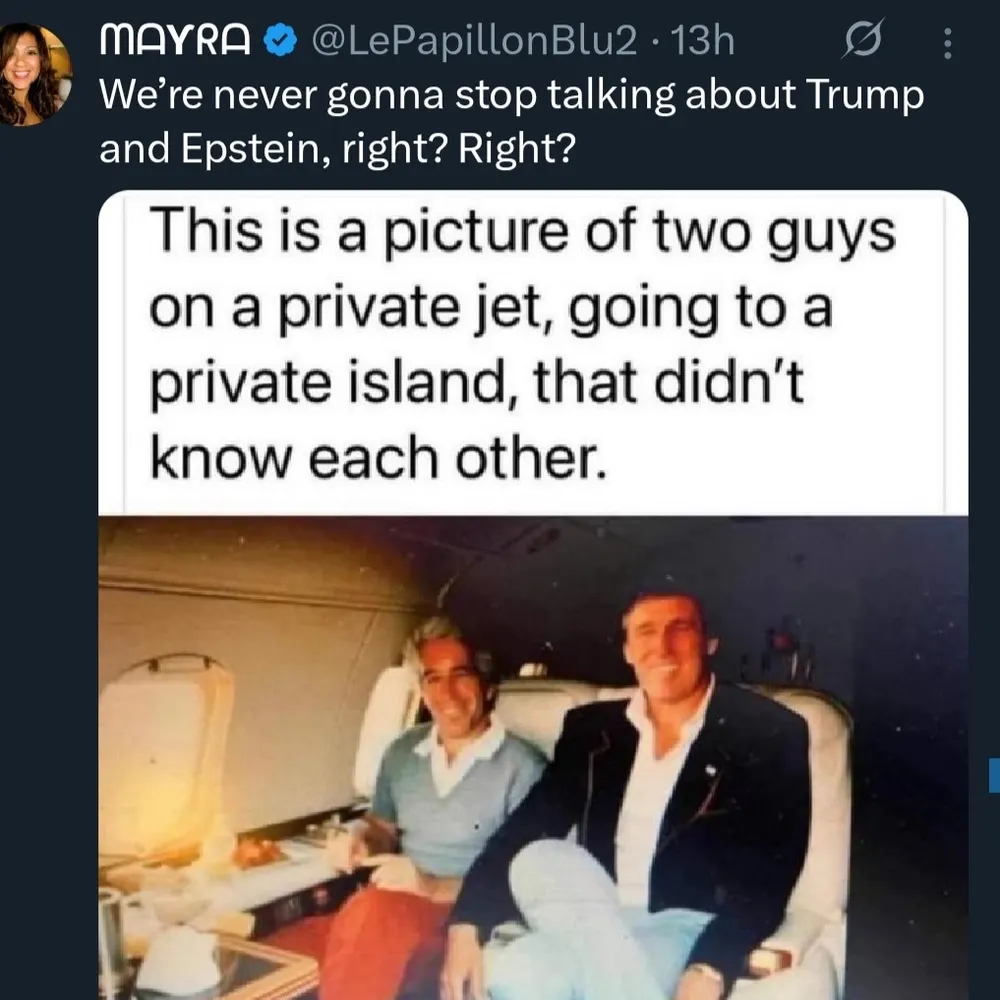The height and width of the screenshot is (1000, 1000).
Task: Click the blue marker at the right edge
Action: pyautogui.click(x=994, y=775)
